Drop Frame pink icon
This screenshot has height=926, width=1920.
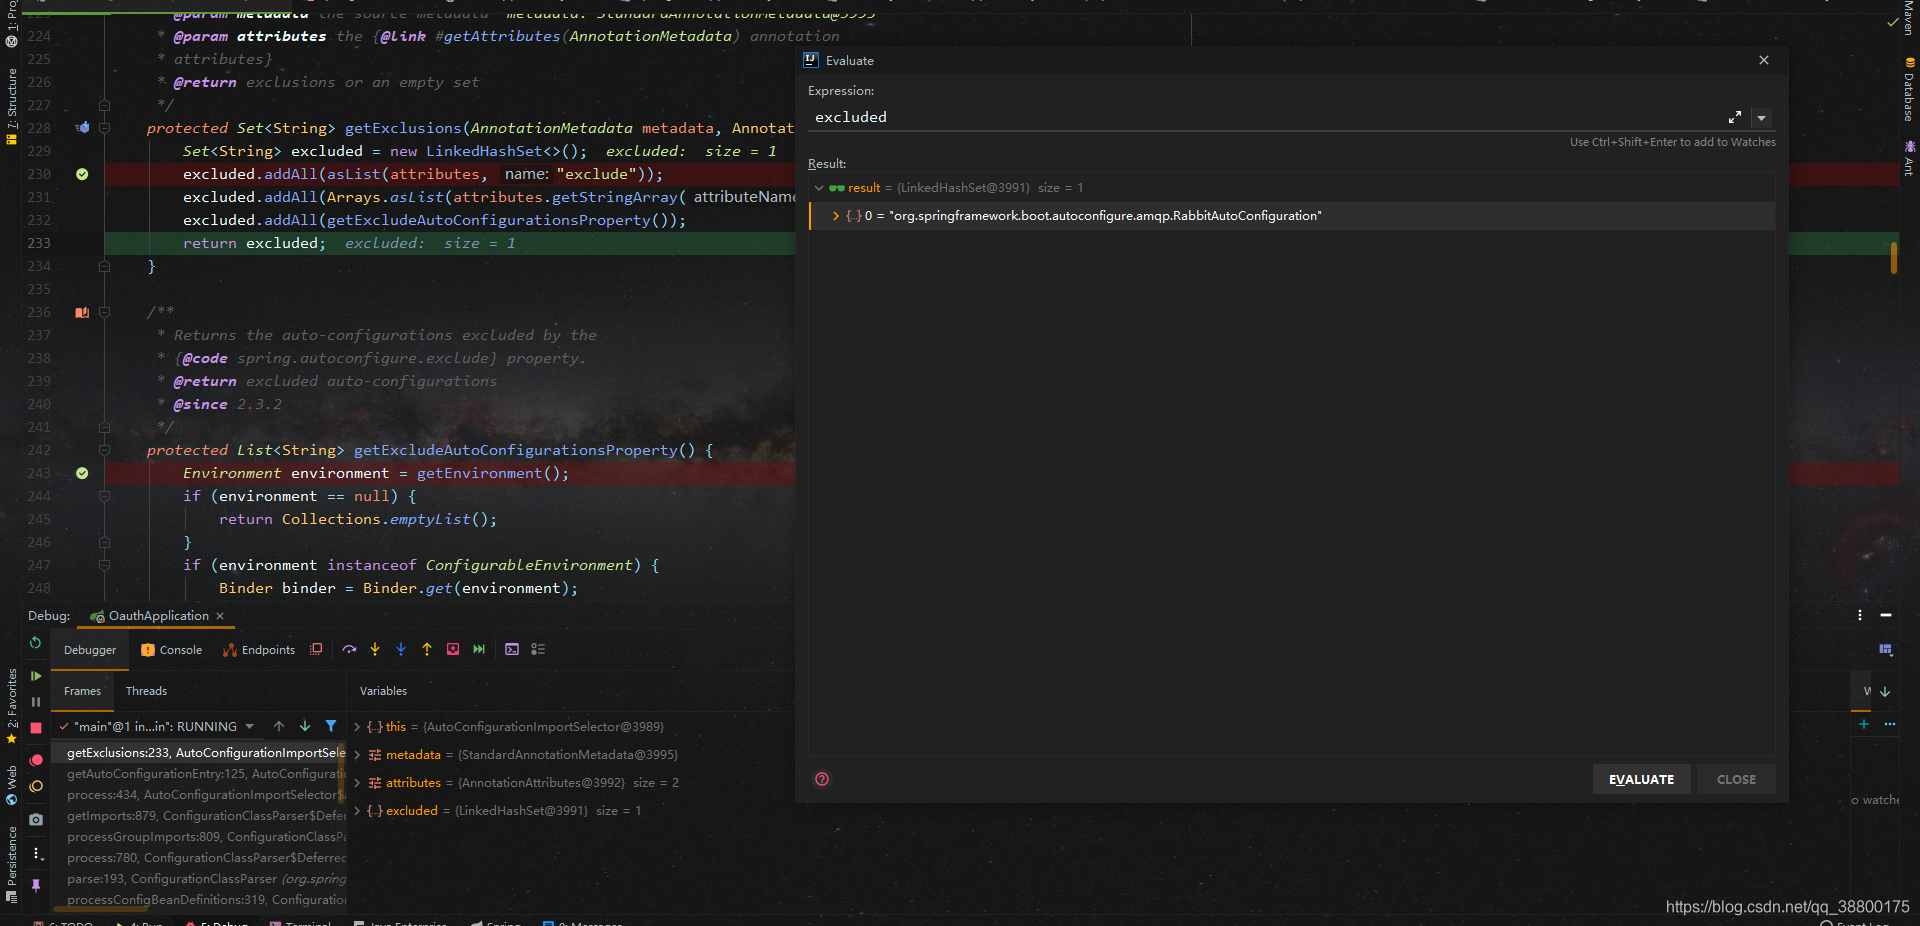pyautogui.click(x=453, y=649)
